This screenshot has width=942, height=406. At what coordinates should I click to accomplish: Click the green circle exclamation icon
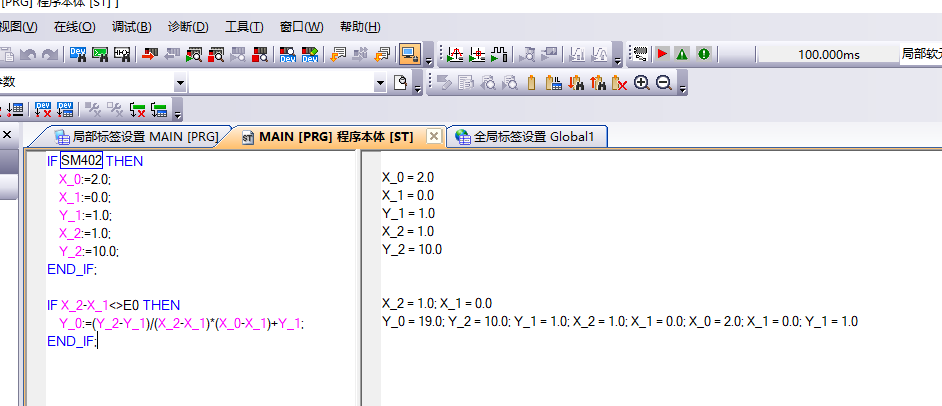tap(703, 54)
